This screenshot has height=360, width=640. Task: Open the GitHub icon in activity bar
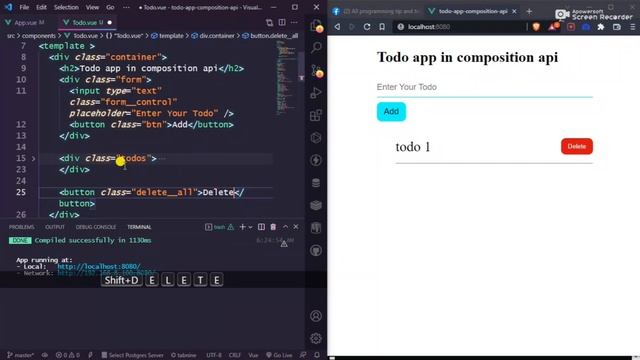(316, 250)
